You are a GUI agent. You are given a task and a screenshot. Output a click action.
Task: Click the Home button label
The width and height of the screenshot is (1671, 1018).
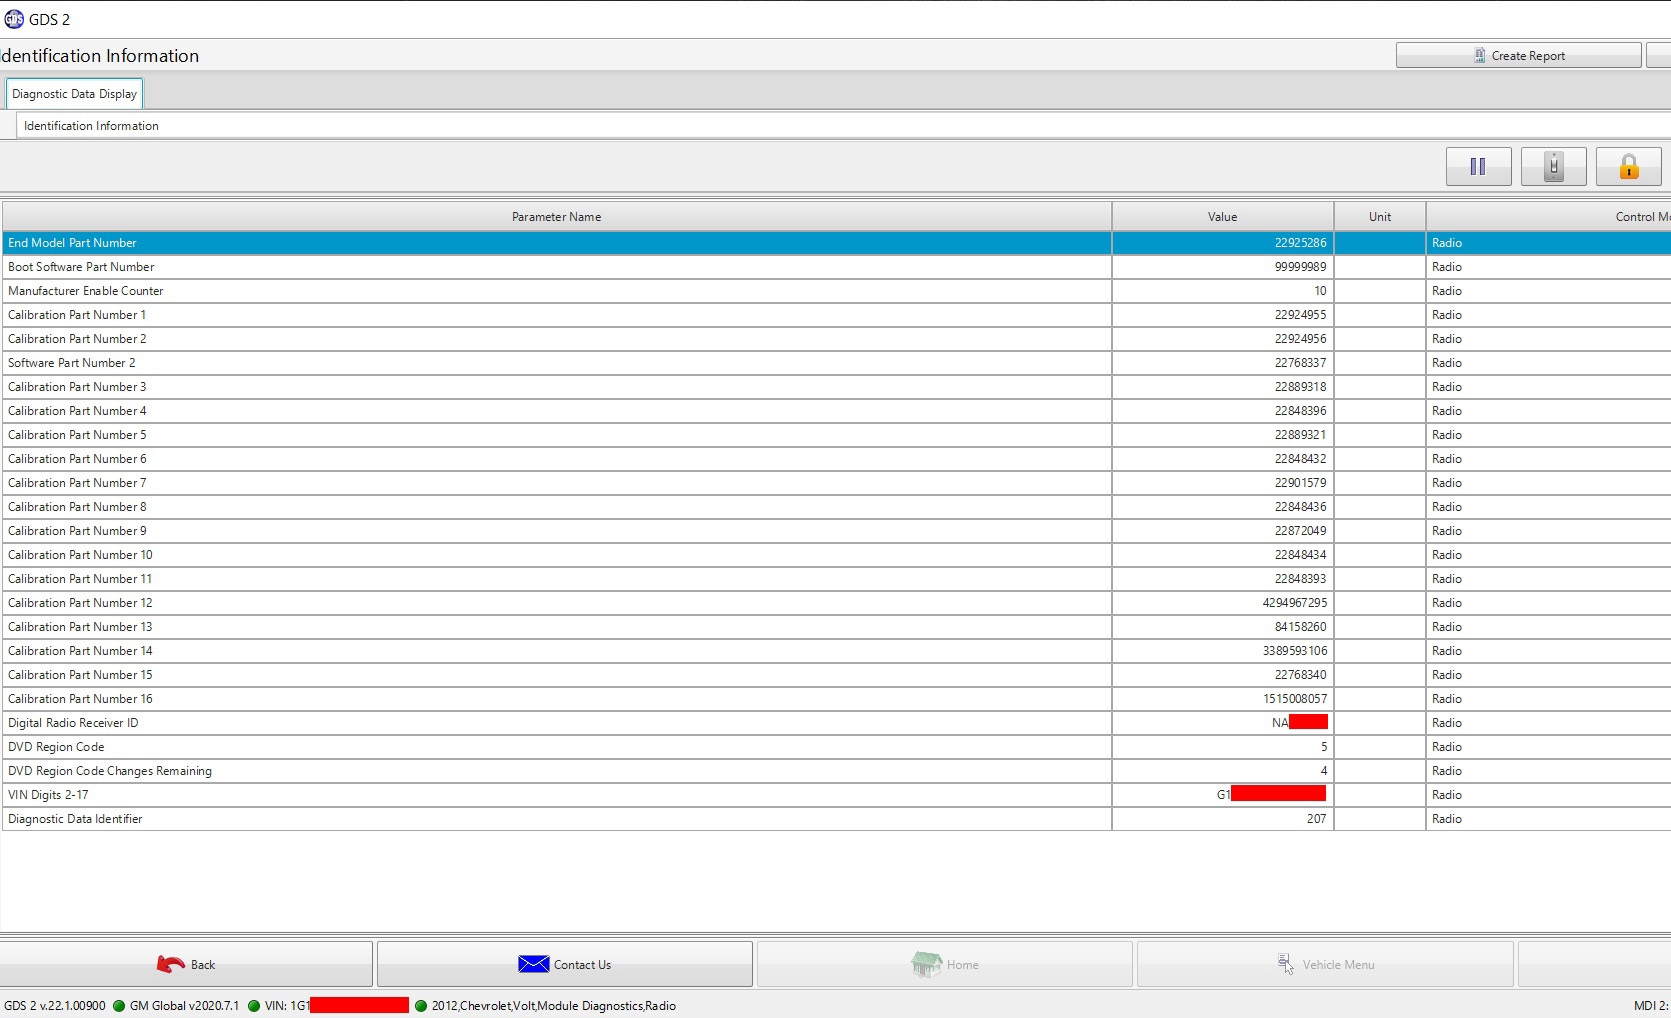pos(962,965)
